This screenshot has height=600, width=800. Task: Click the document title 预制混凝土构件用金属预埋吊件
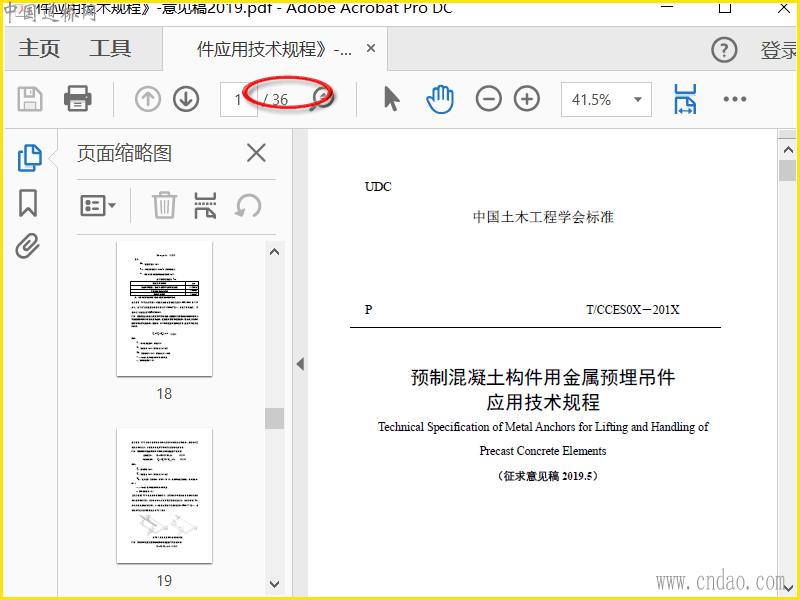tap(543, 378)
